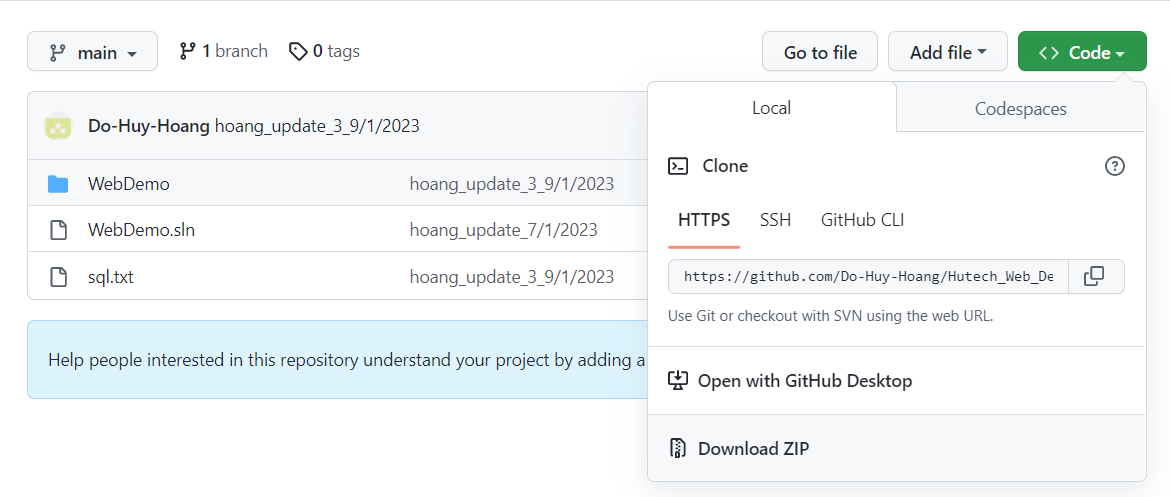
Task: Open the Do-Huy-Hoang author link
Action: pyautogui.click(x=148, y=126)
